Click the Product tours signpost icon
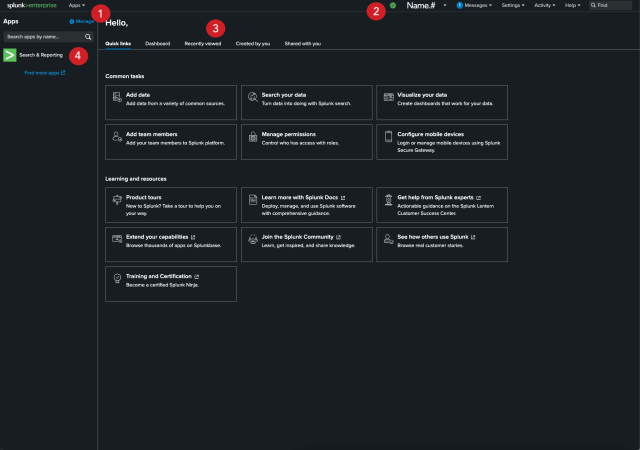 117,200
